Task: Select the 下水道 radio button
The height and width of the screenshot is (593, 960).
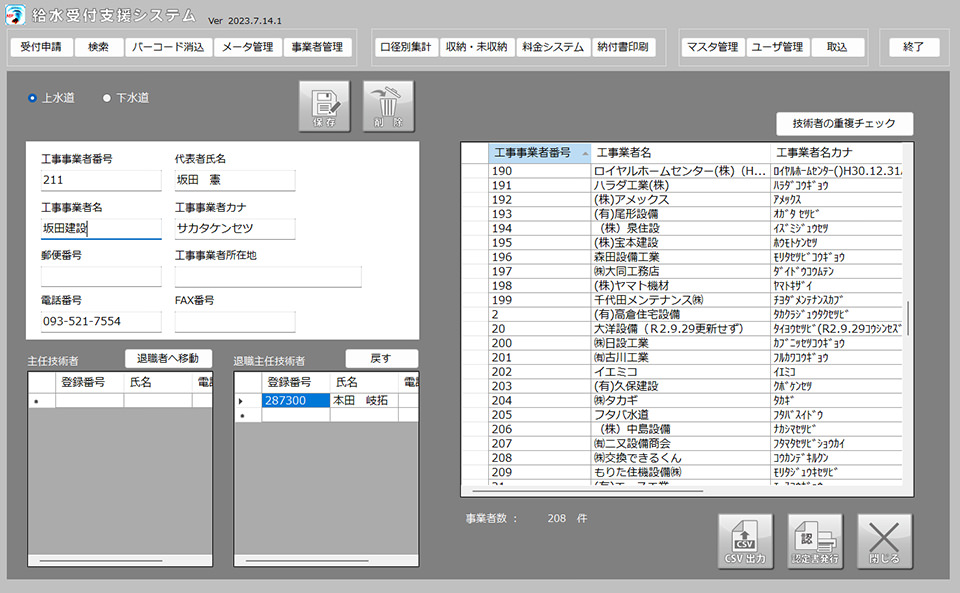Action: pyautogui.click(x=108, y=98)
